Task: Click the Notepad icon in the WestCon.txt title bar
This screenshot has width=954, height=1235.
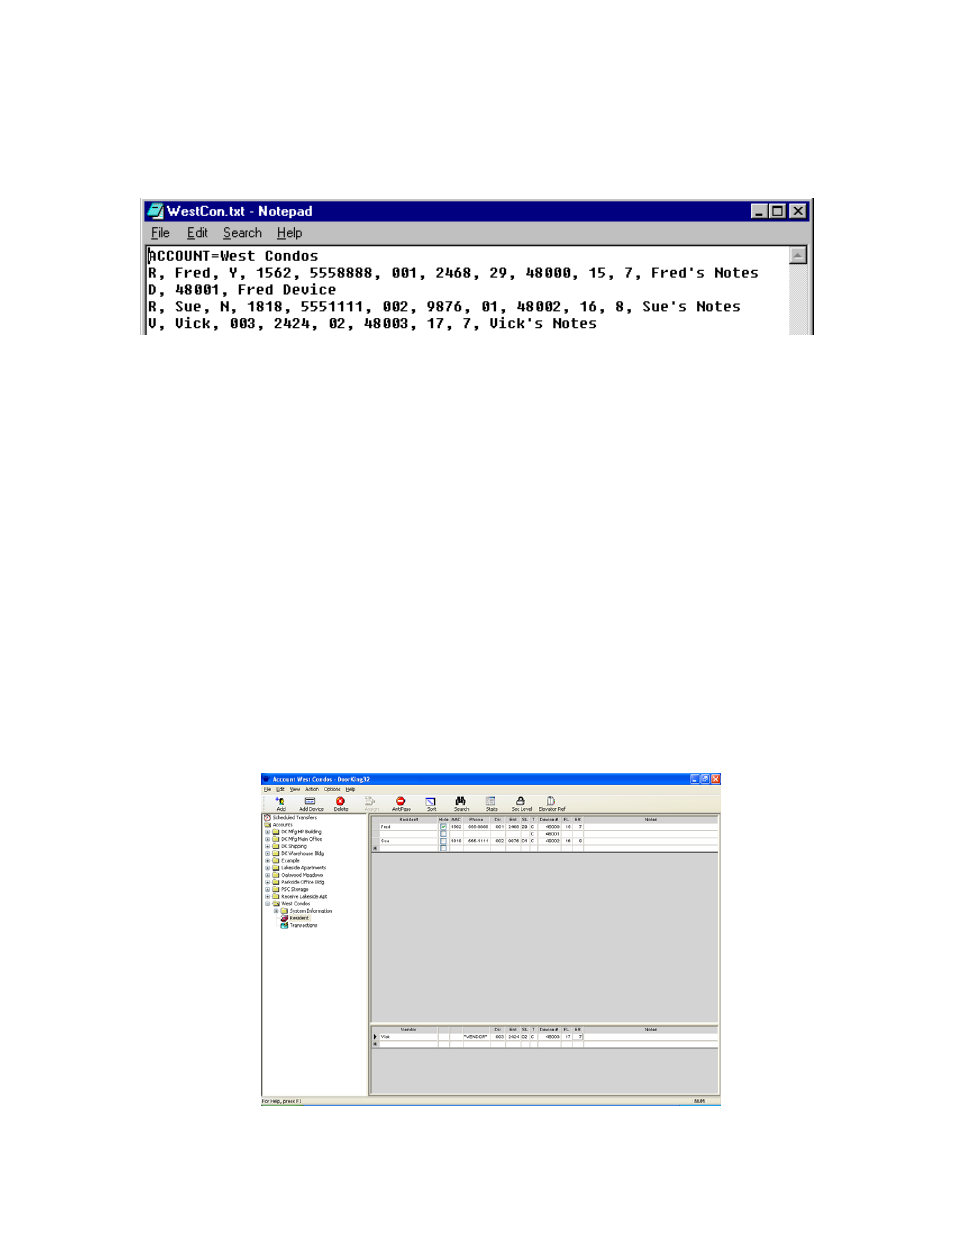Action: 155,211
